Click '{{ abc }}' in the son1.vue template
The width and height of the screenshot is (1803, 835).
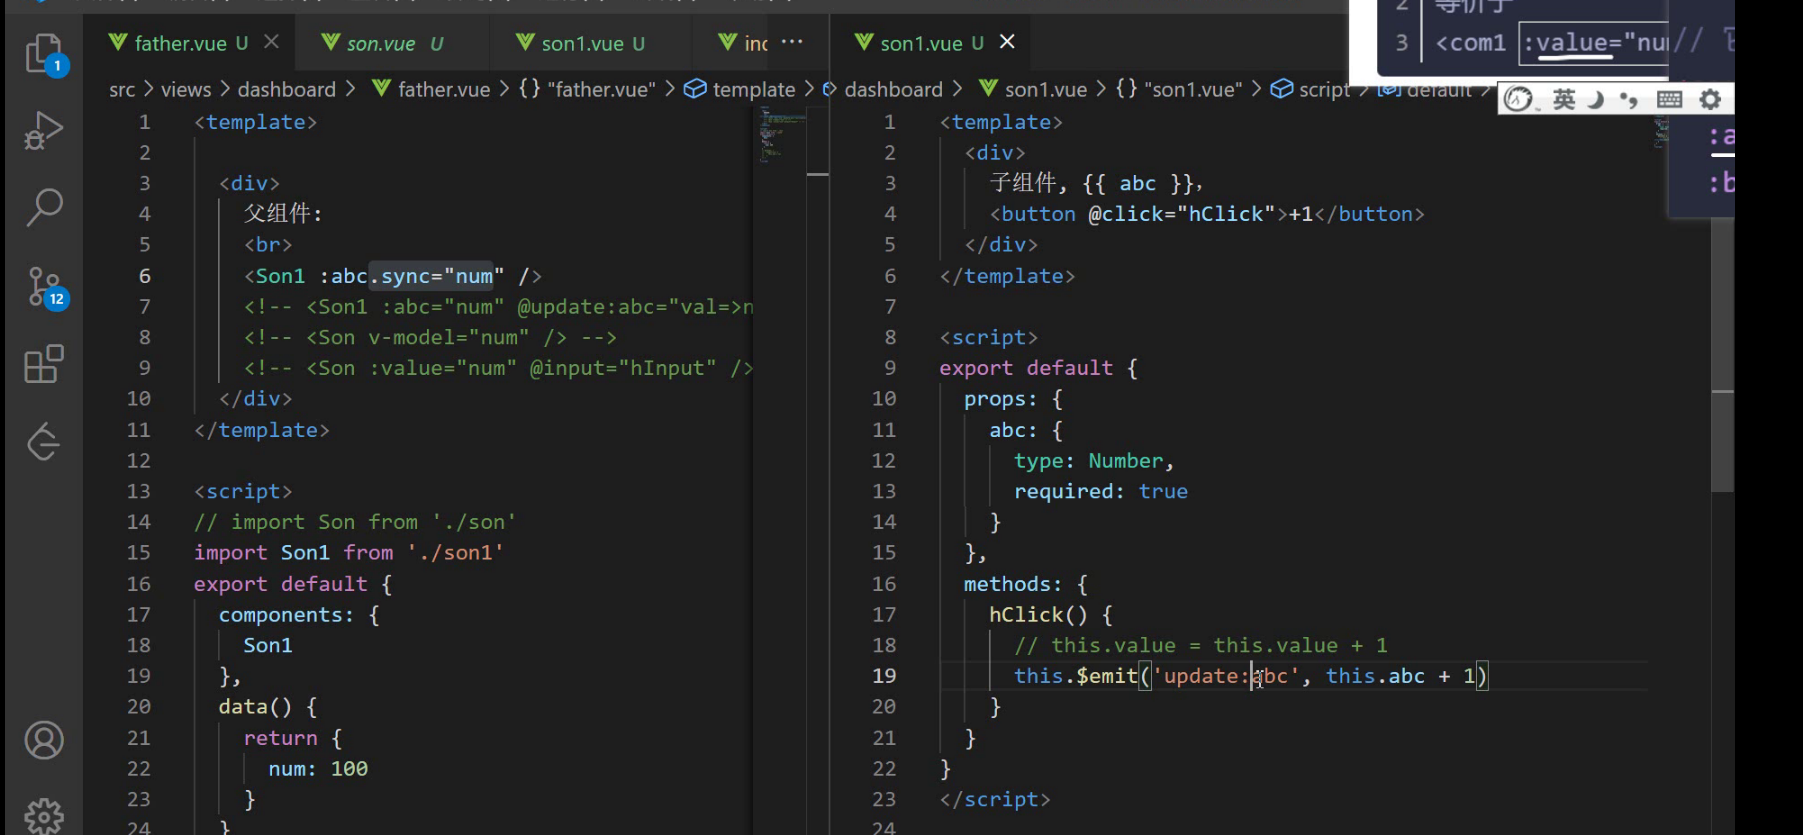(x=1138, y=184)
